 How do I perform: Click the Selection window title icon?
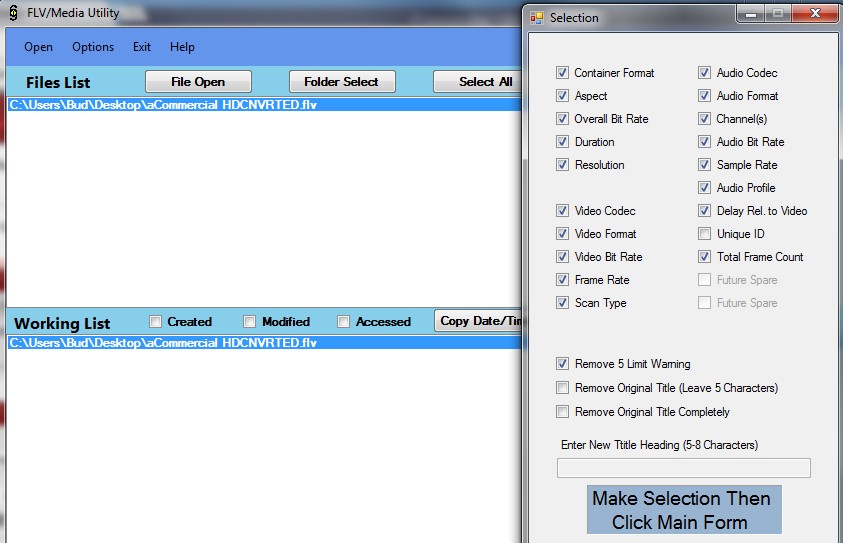(537, 18)
